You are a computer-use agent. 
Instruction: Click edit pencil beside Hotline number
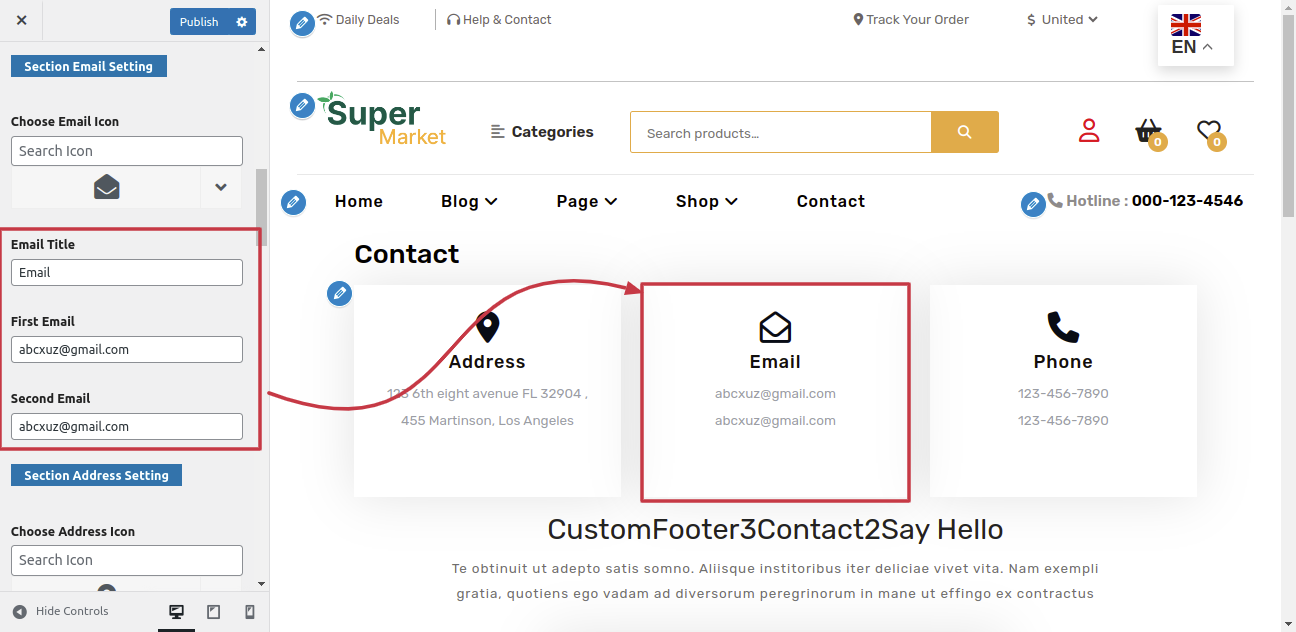[x=1033, y=205]
